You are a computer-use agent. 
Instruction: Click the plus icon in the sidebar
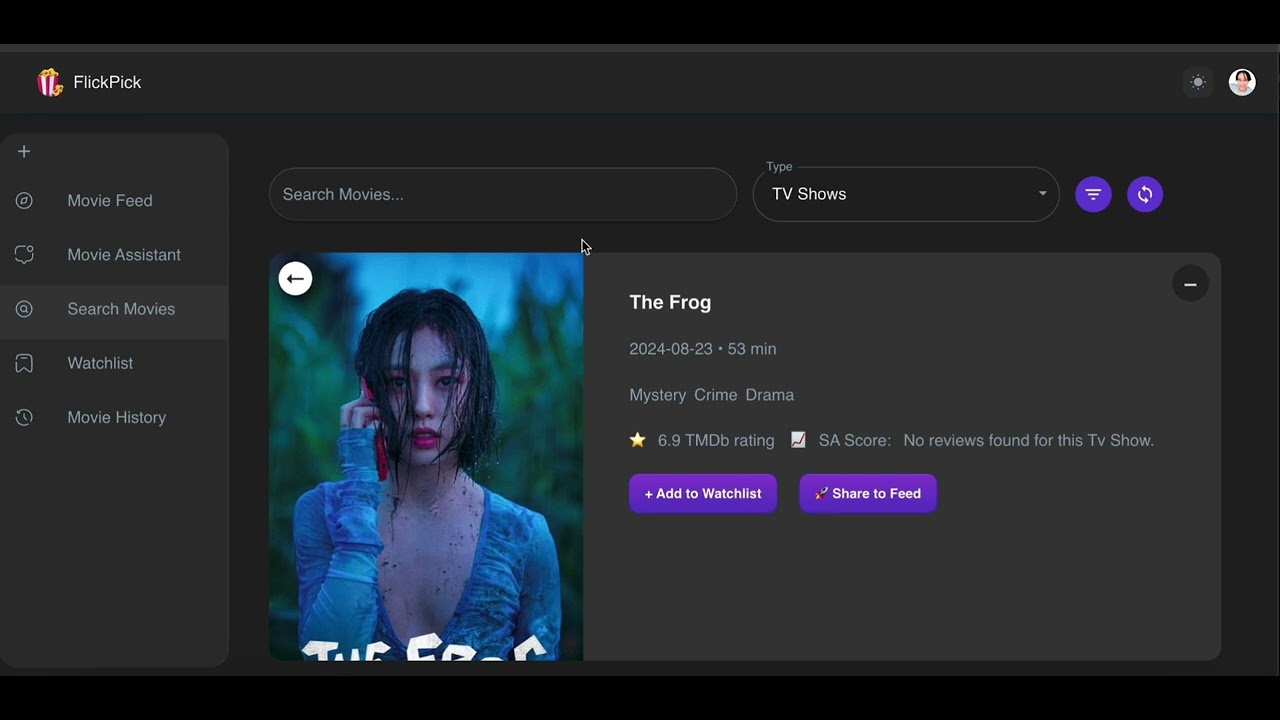[24, 151]
